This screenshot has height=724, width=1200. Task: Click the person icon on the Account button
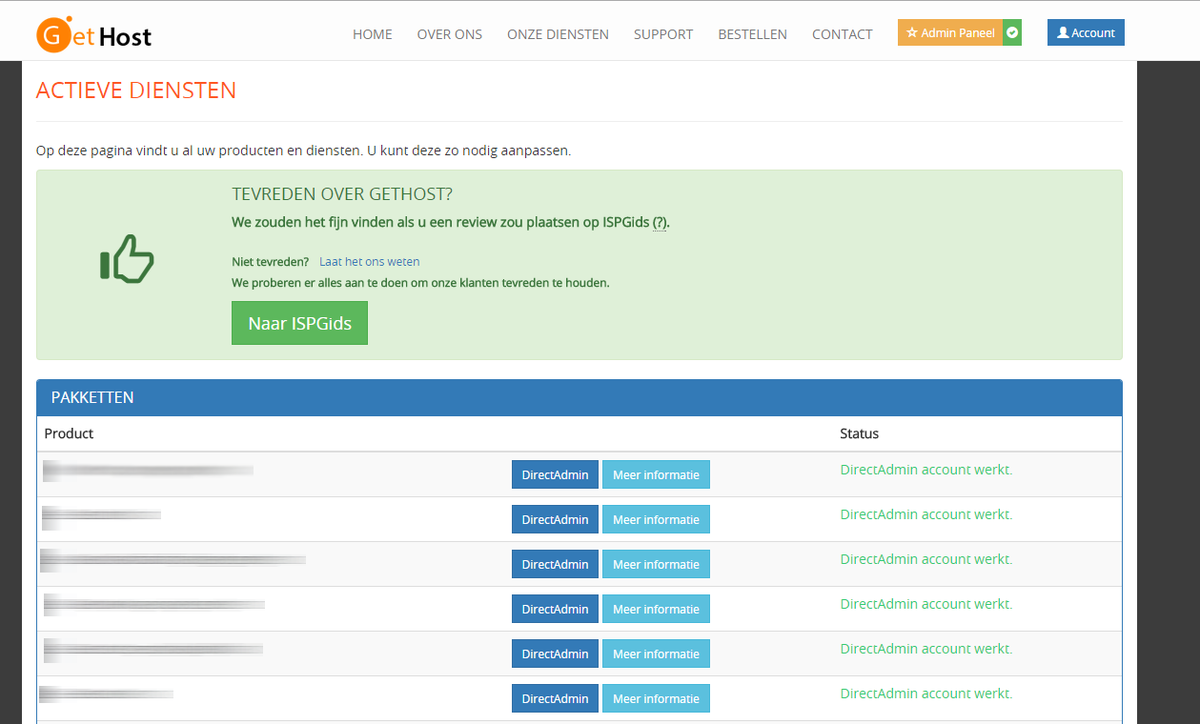coord(1063,31)
